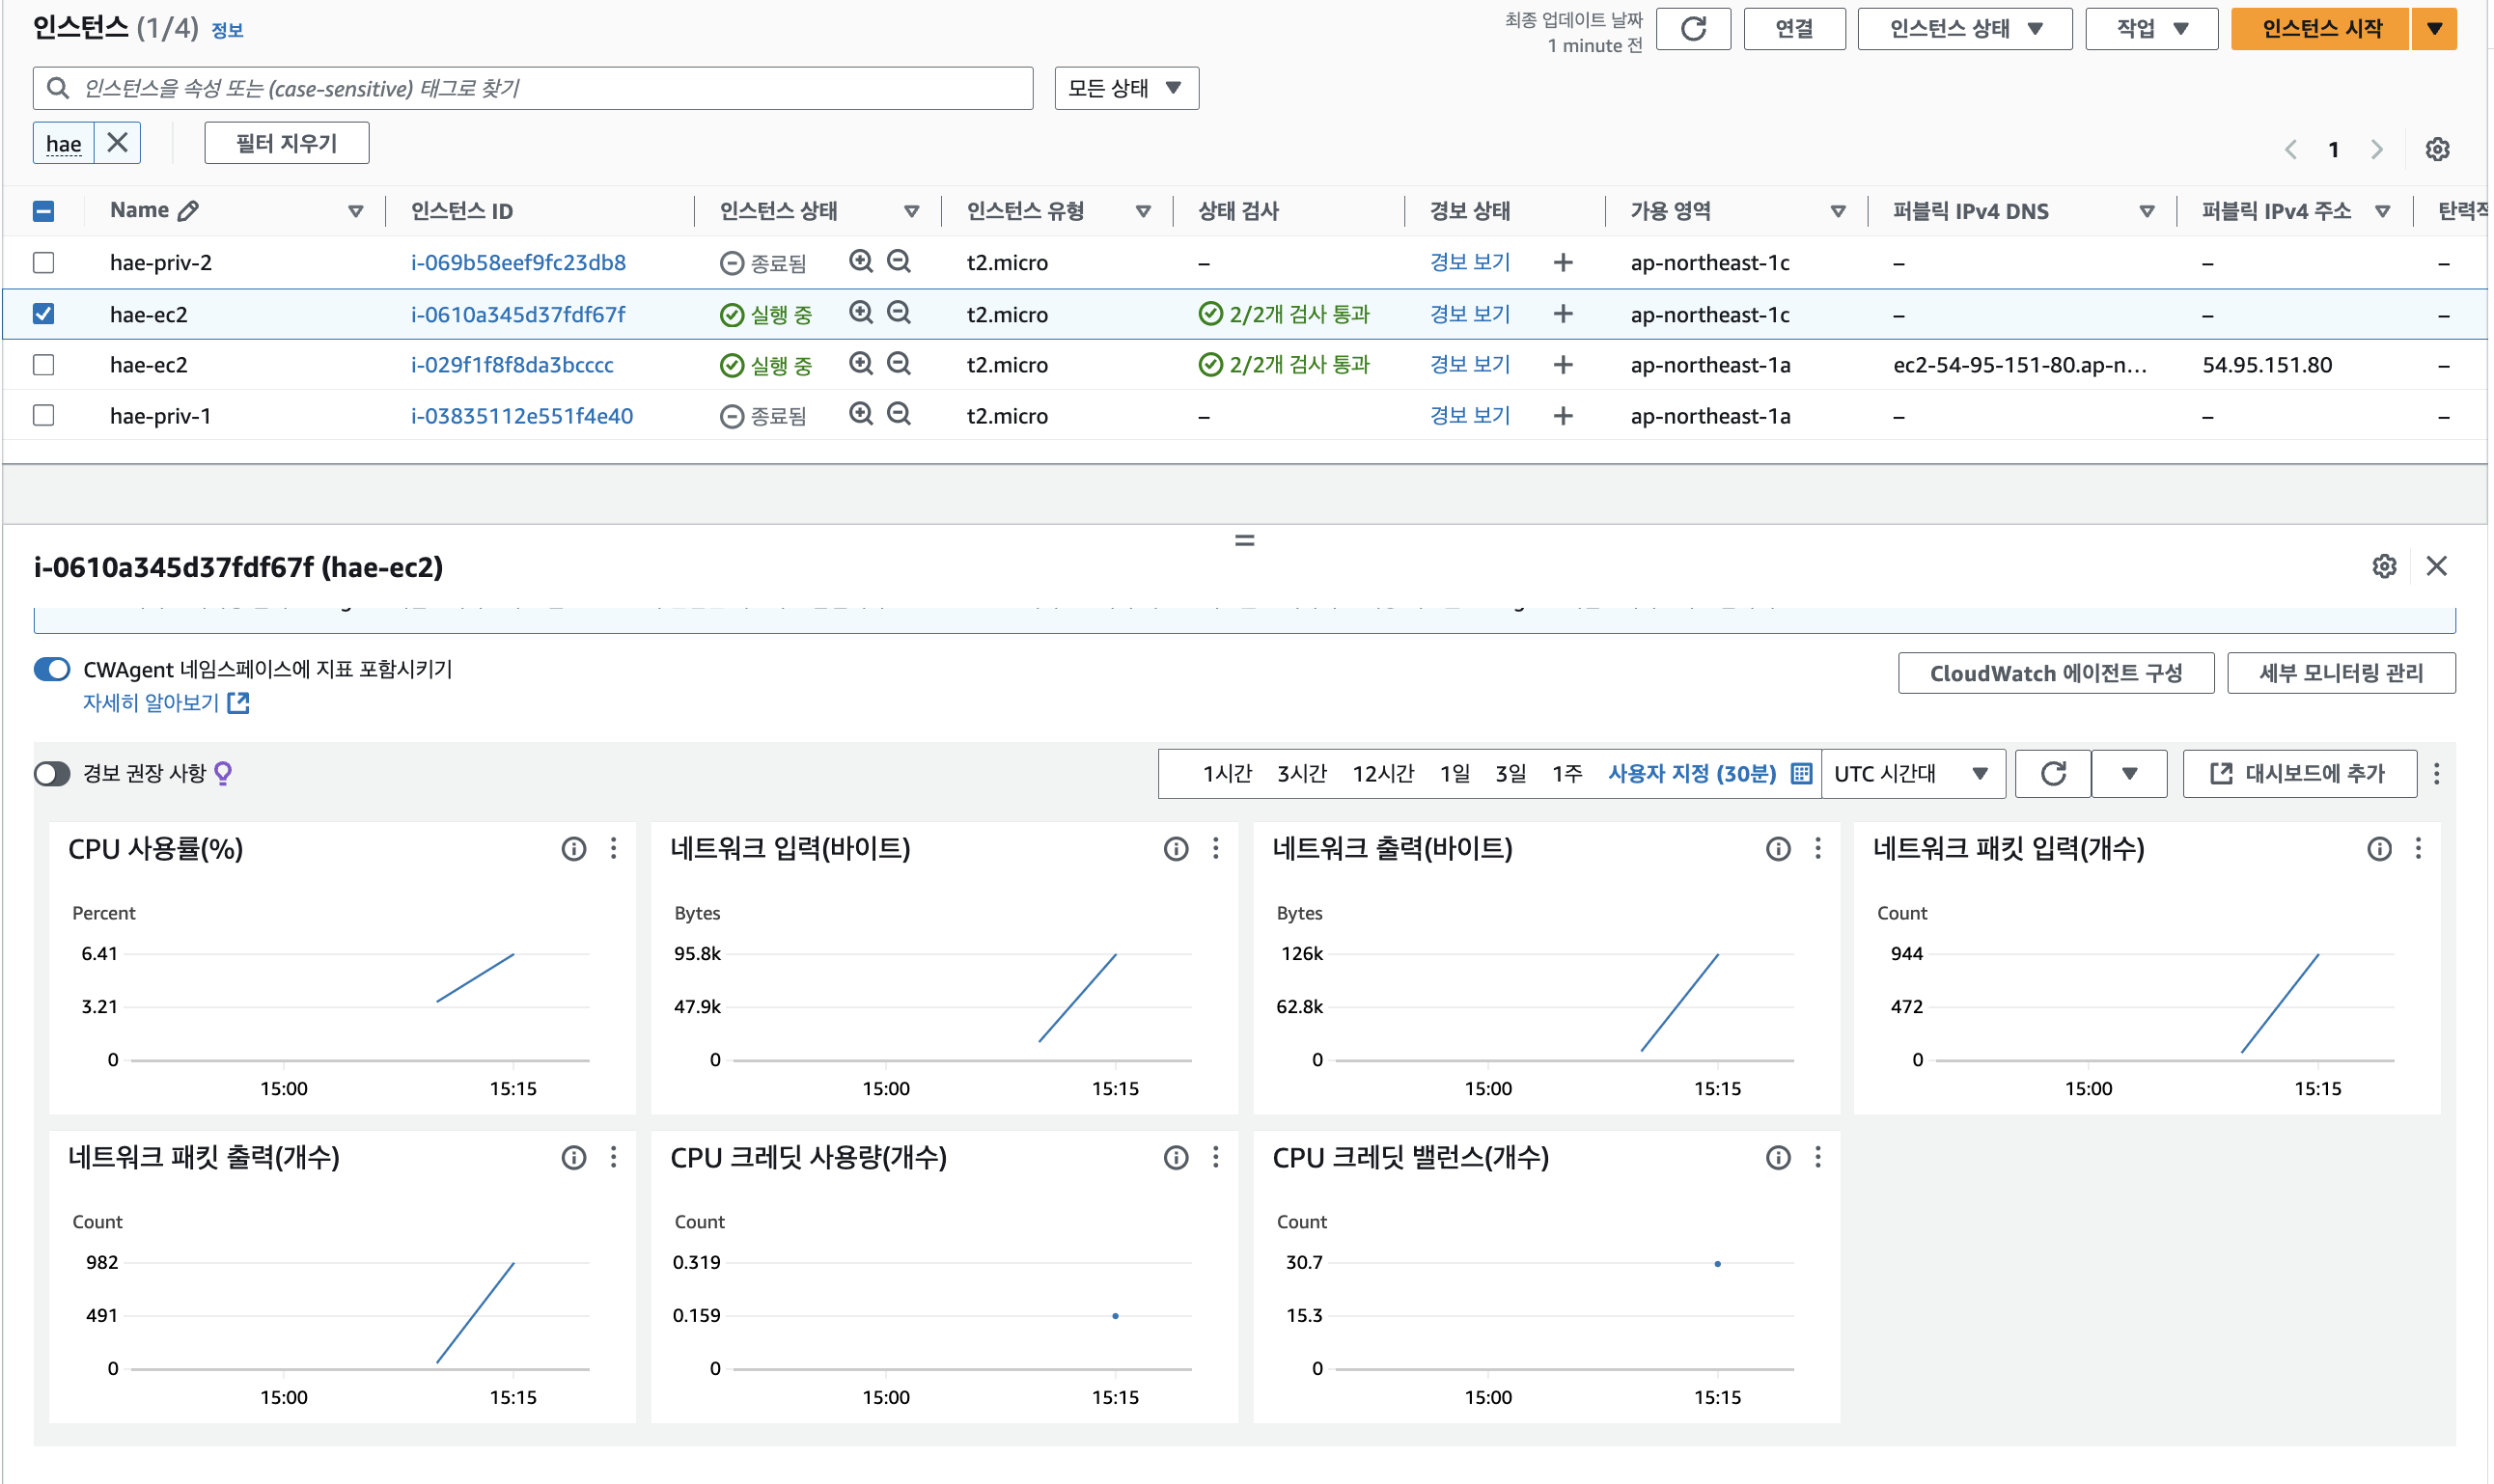Click the instance search input field
The width and height of the screenshot is (2494, 1484).
(540, 88)
